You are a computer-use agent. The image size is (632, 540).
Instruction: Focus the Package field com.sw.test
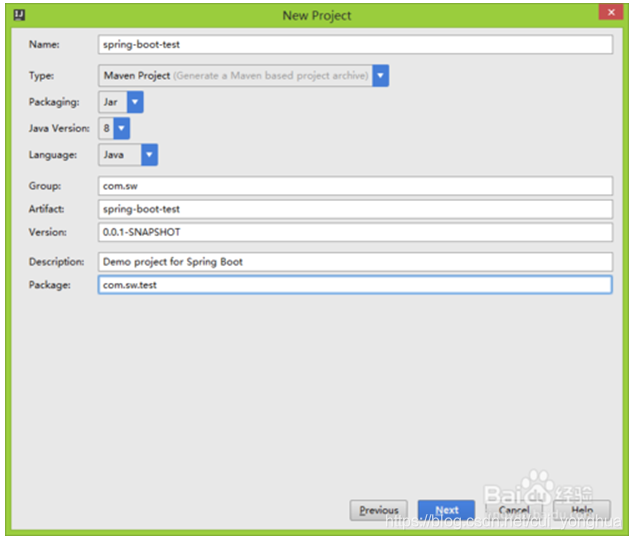click(355, 285)
